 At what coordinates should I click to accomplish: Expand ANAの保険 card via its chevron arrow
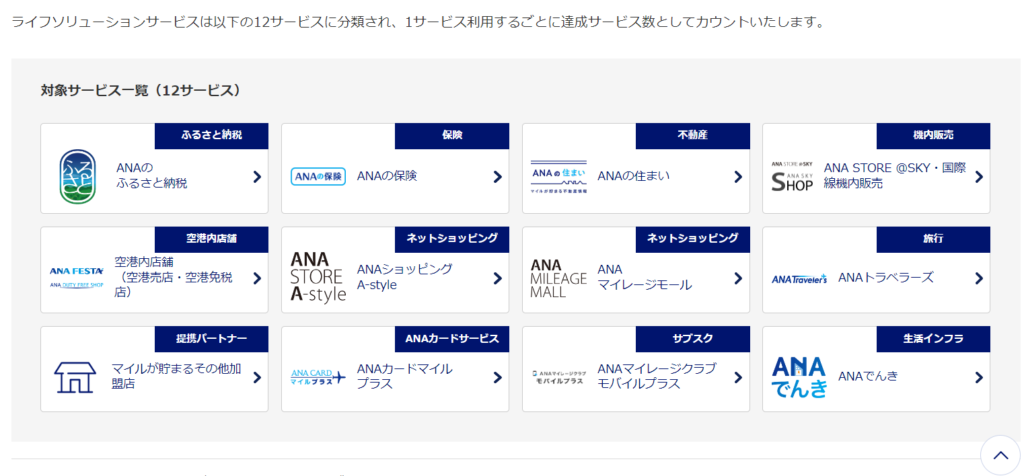tap(497, 177)
